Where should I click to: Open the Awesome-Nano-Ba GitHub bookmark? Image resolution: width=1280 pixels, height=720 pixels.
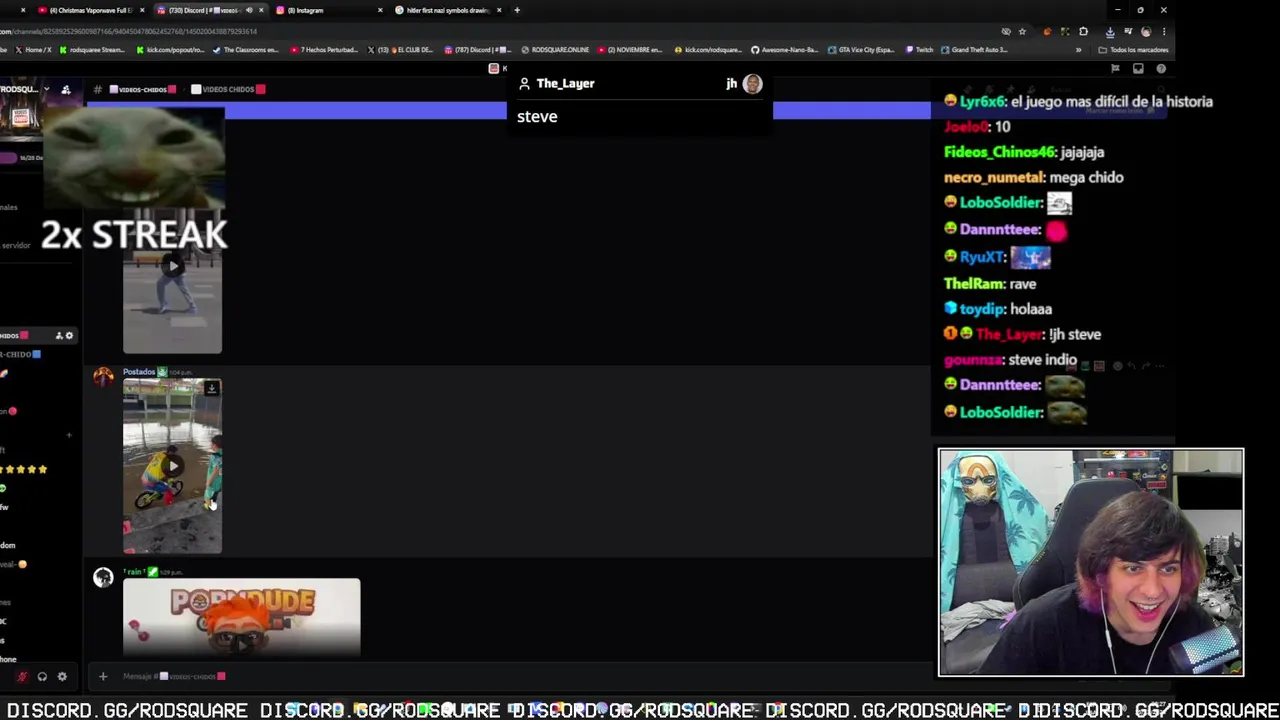pyautogui.click(x=784, y=49)
